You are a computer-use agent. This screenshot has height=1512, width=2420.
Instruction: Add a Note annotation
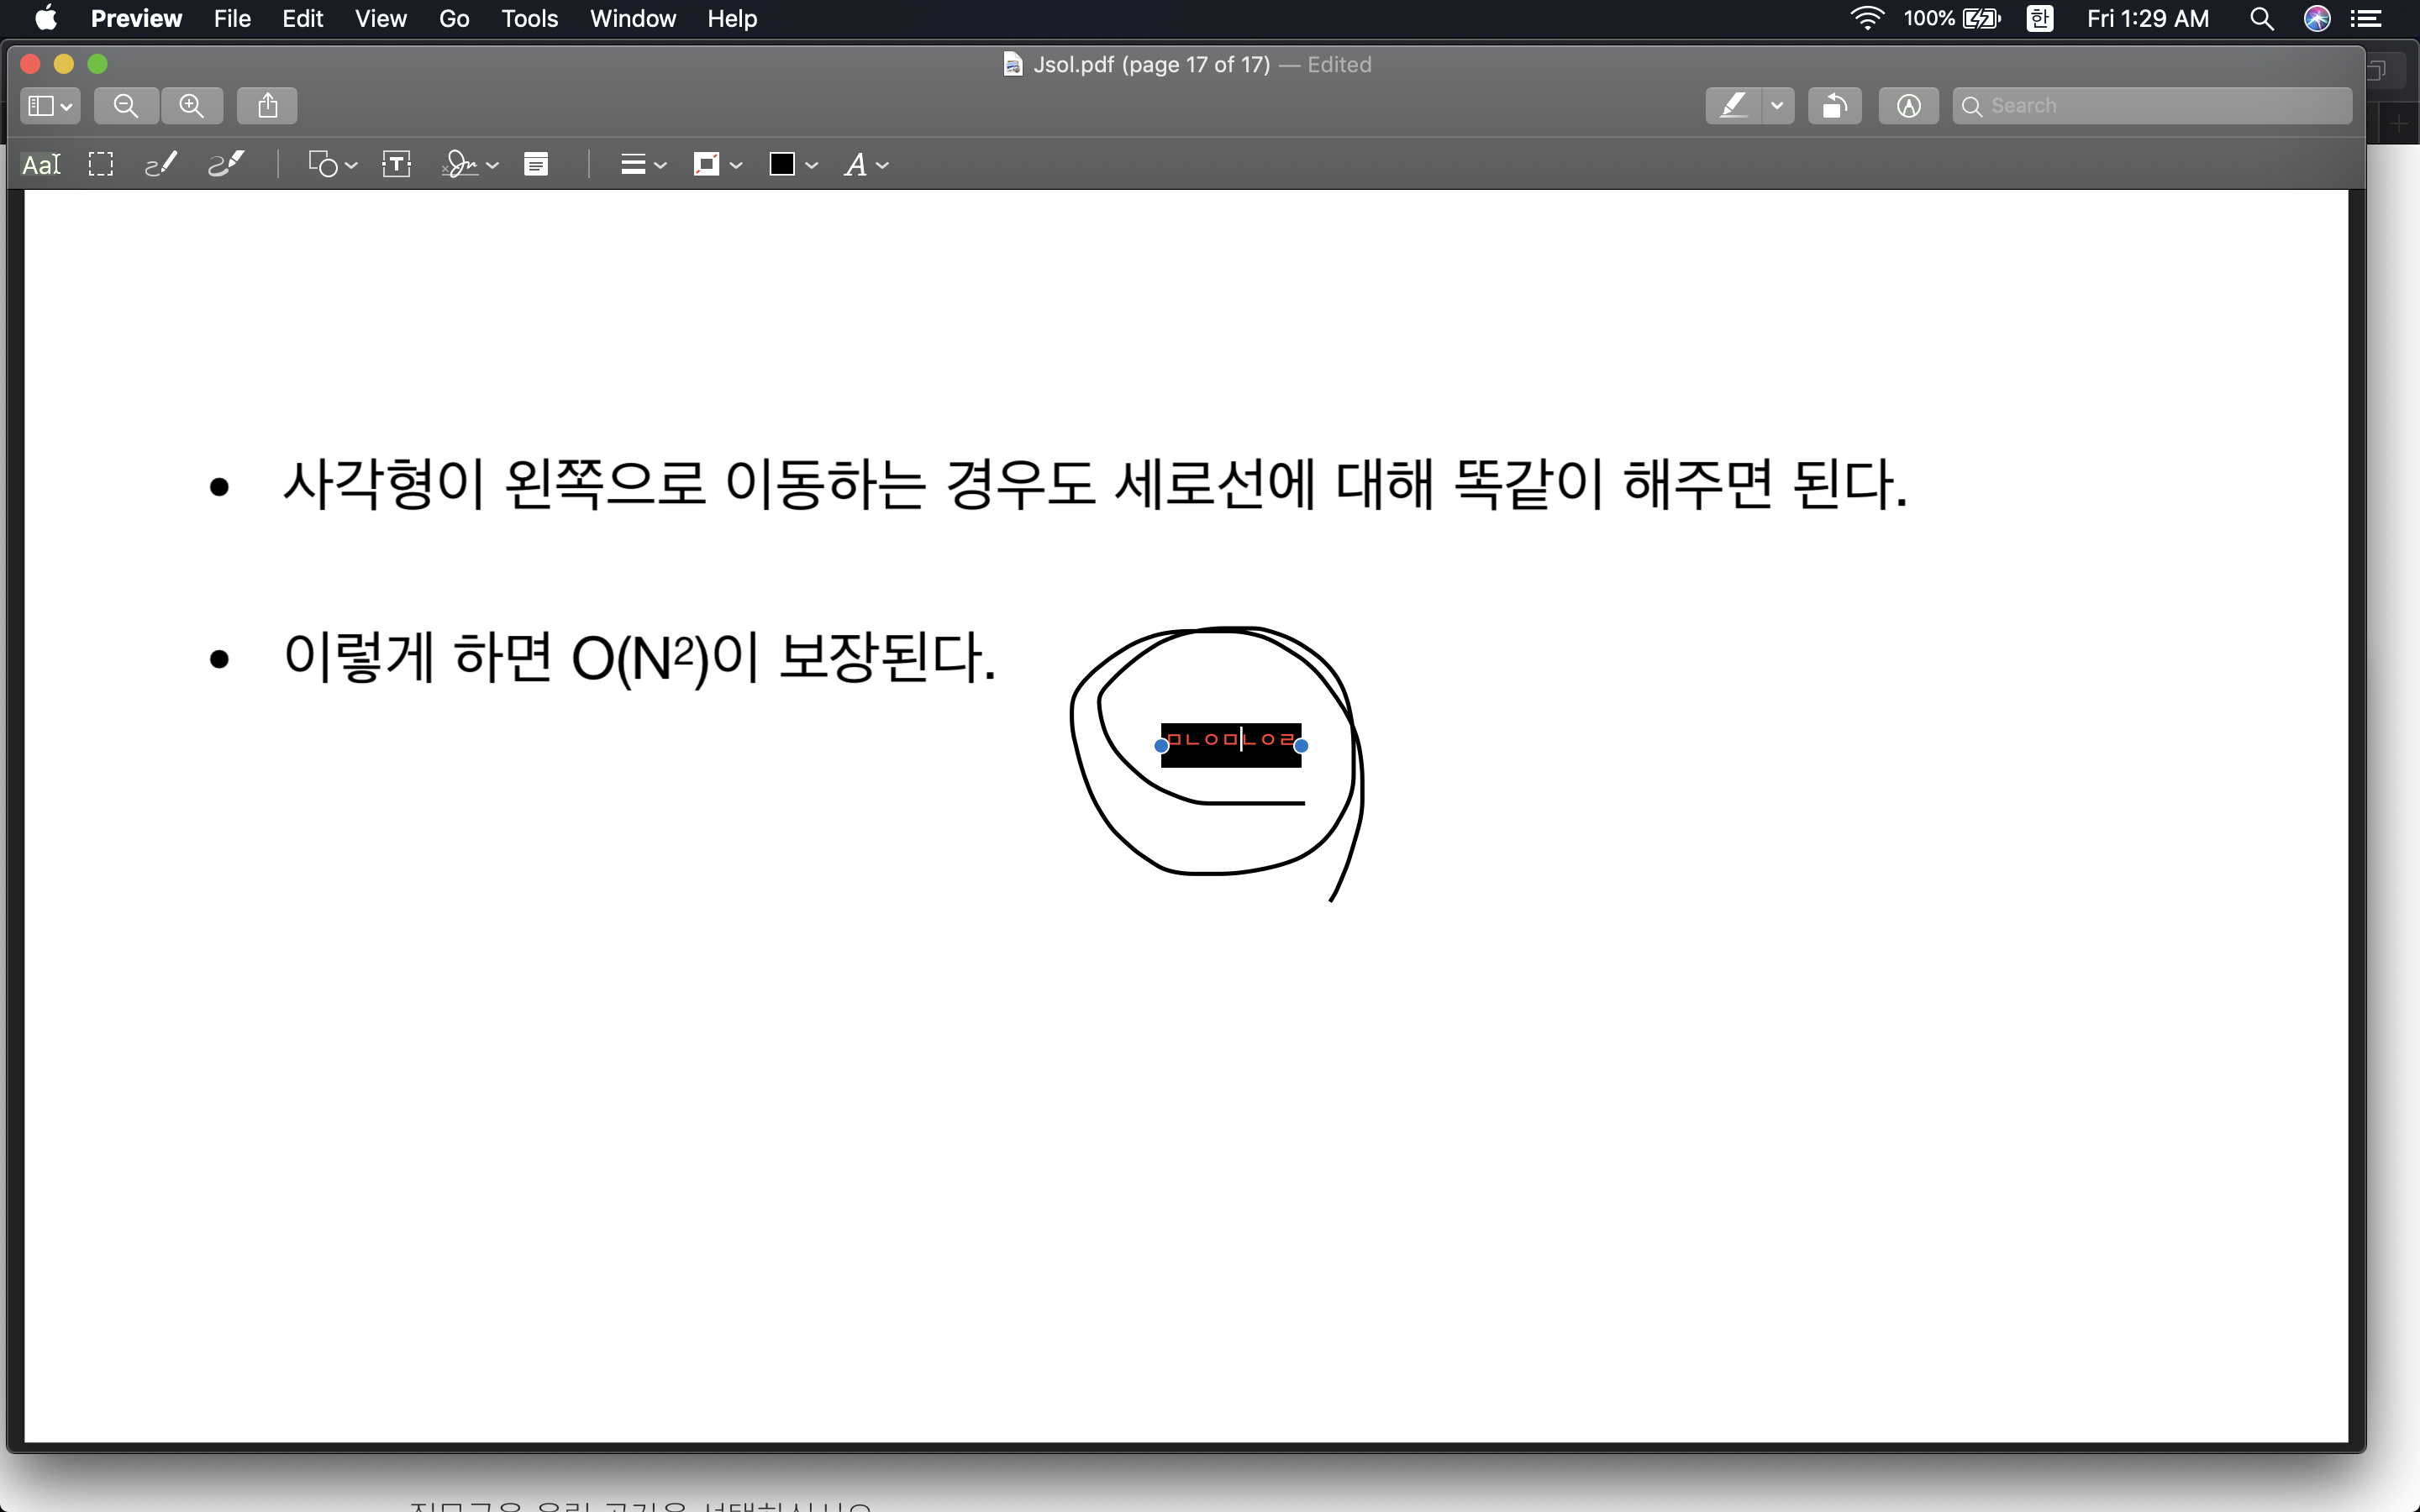click(536, 165)
